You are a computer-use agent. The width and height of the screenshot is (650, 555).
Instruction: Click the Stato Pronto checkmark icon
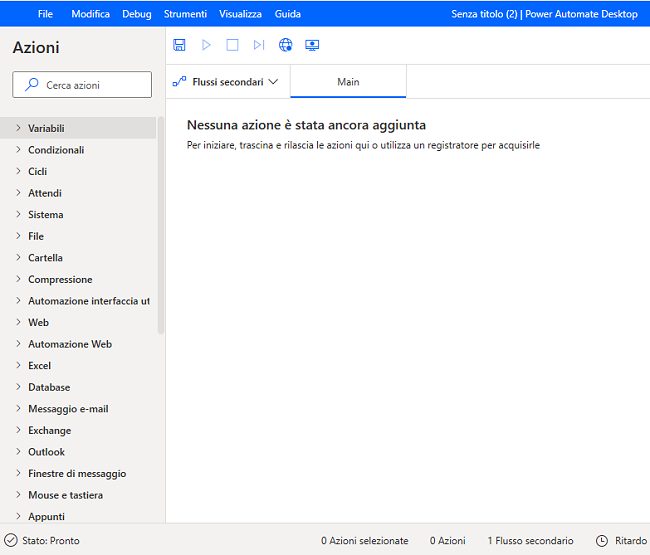coord(10,540)
